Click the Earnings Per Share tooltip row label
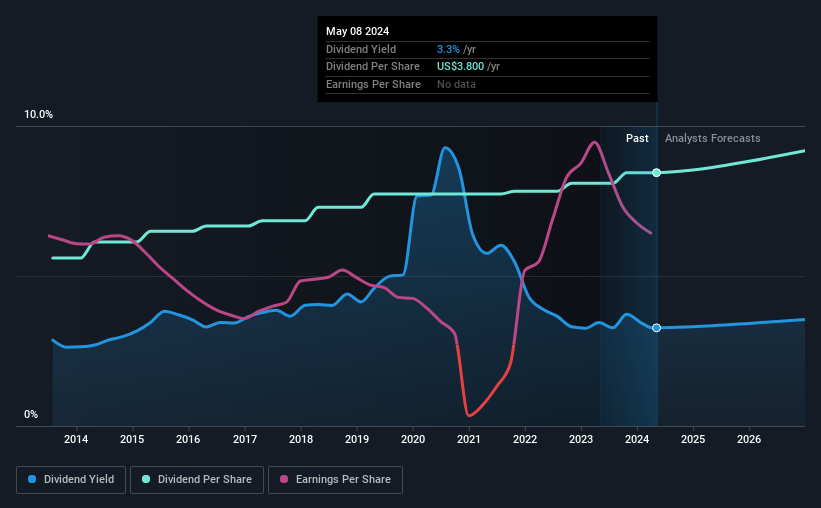Image resolution: width=821 pixels, height=508 pixels. 373,84
